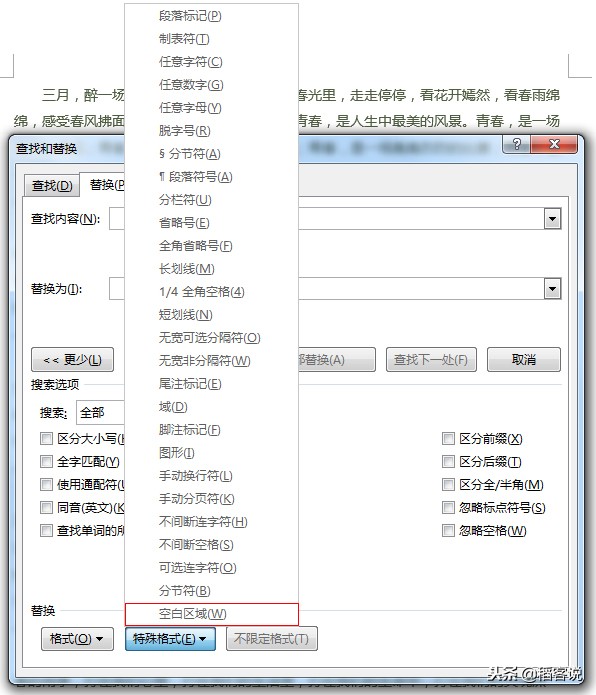The height and width of the screenshot is (695, 596).
Task: Toggle the 忽略空格 checkbox
Action: pos(448,531)
